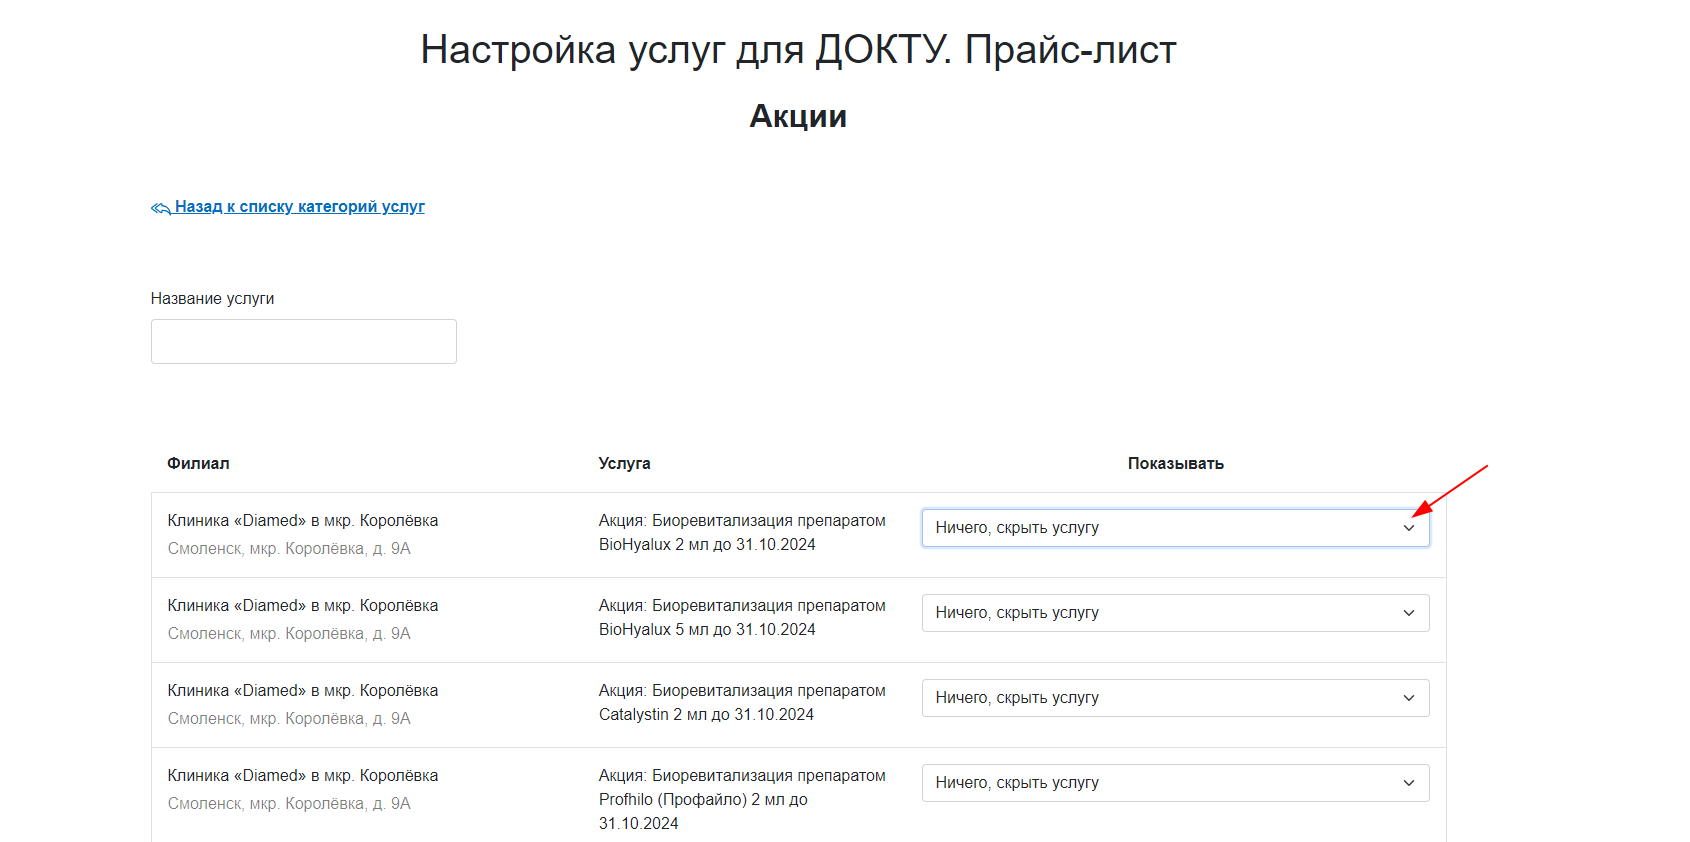This screenshot has height=842, width=1690.
Task: Select the 'Филиал' column header
Action: [x=198, y=463]
